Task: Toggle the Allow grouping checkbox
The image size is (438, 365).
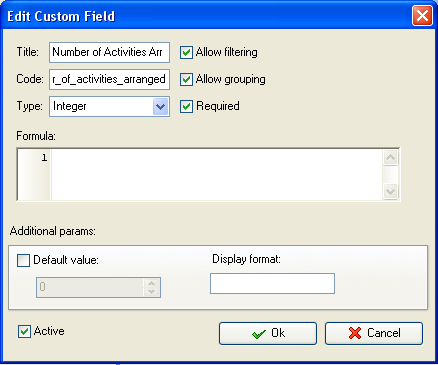Action: tap(186, 79)
